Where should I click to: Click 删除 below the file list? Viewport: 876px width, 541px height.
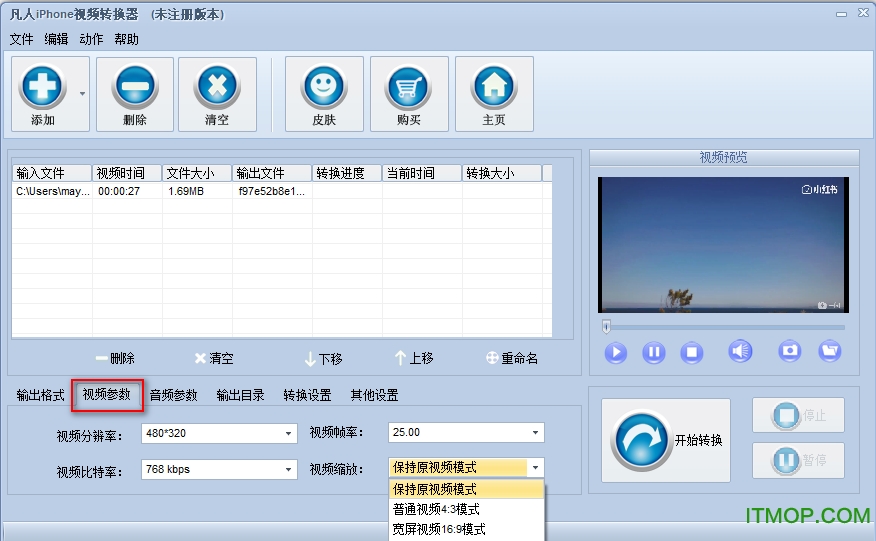click(x=115, y=358)
